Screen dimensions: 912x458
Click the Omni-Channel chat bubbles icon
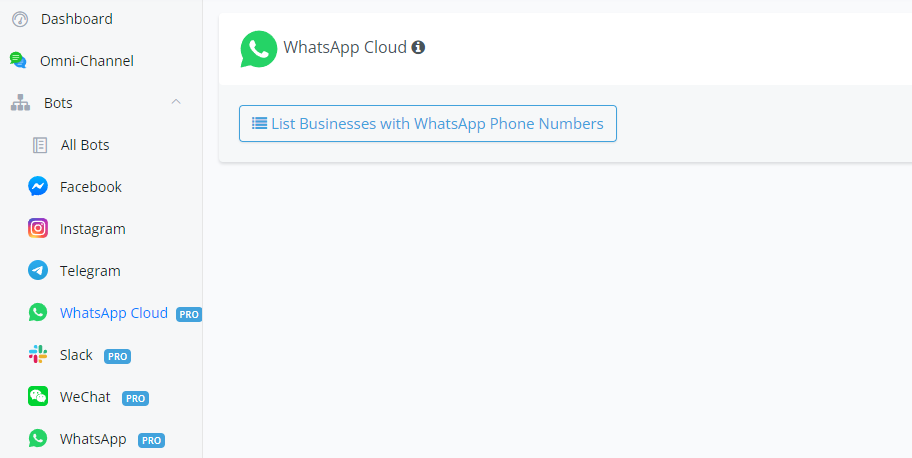click(19, 61)
